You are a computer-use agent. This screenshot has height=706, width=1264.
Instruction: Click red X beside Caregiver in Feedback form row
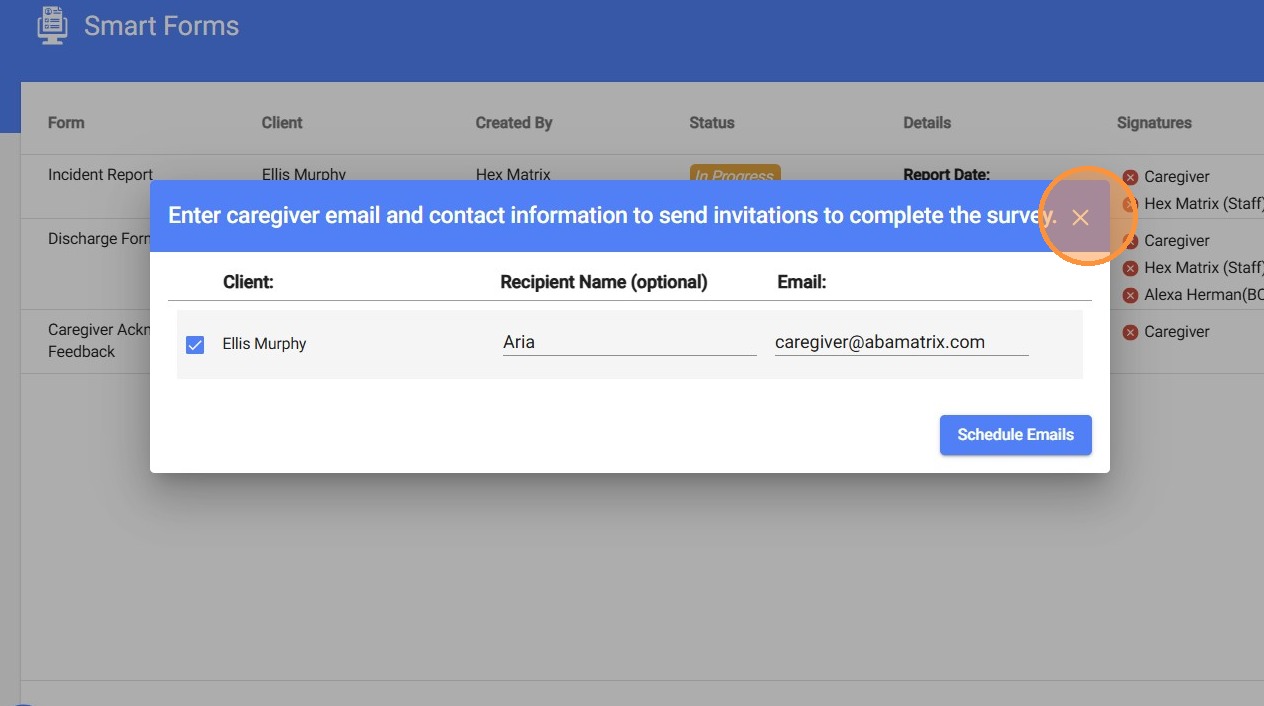click(1130, 332)
